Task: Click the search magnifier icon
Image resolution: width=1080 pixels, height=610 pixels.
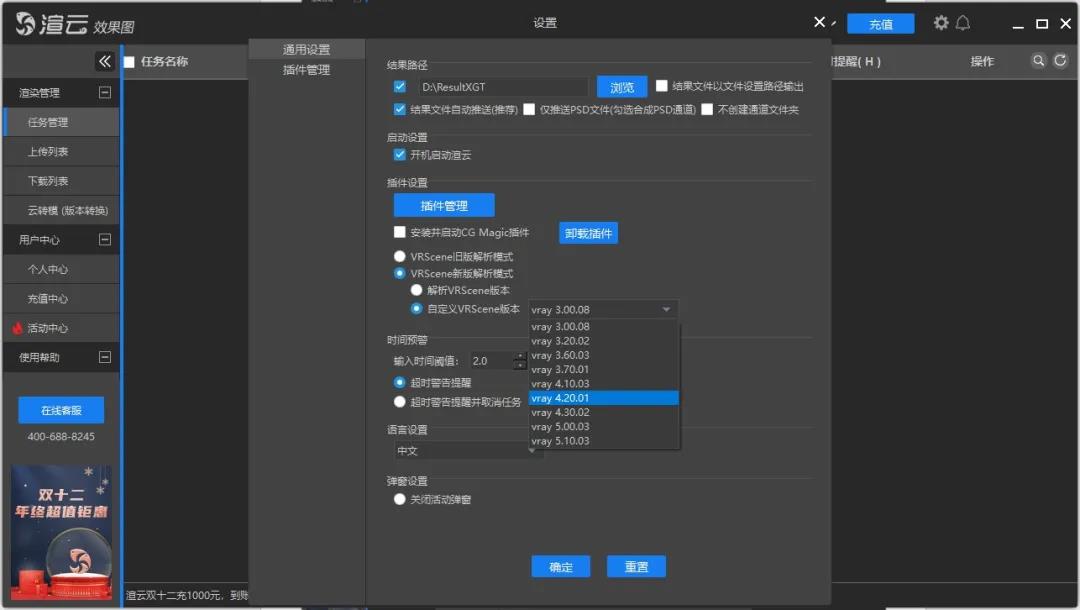Action: coord(1039,61)
